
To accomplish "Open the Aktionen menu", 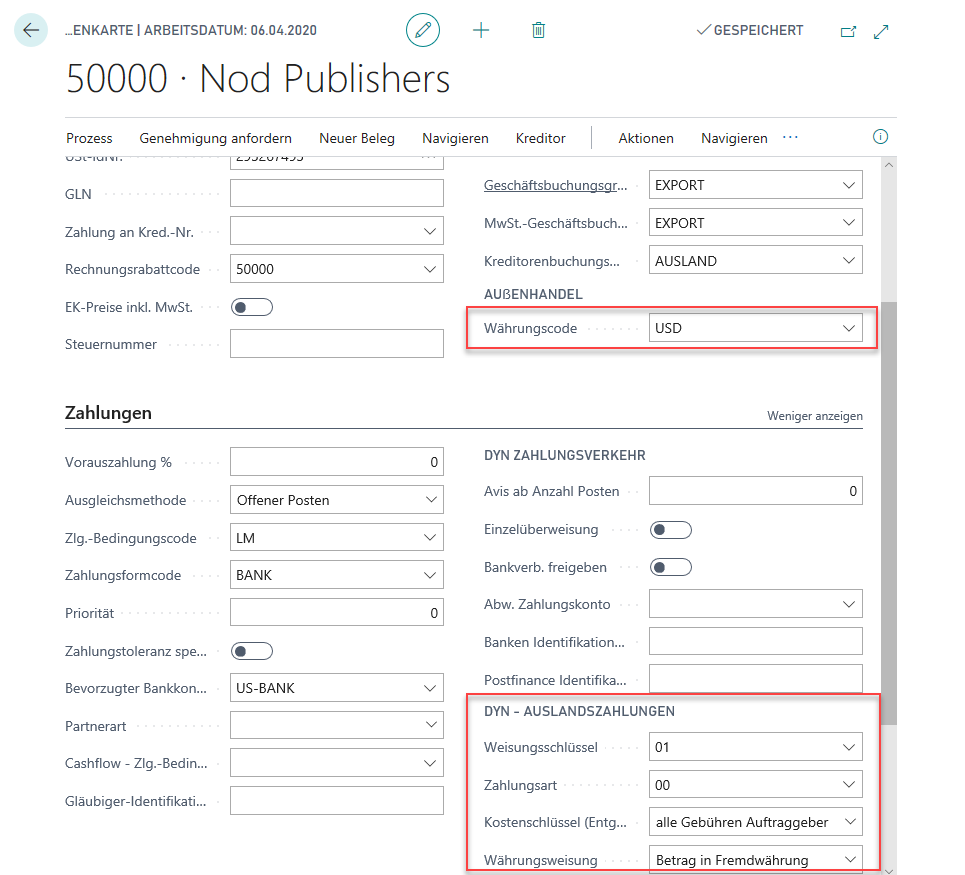I will pyautogui.click(x=646, y=138).
